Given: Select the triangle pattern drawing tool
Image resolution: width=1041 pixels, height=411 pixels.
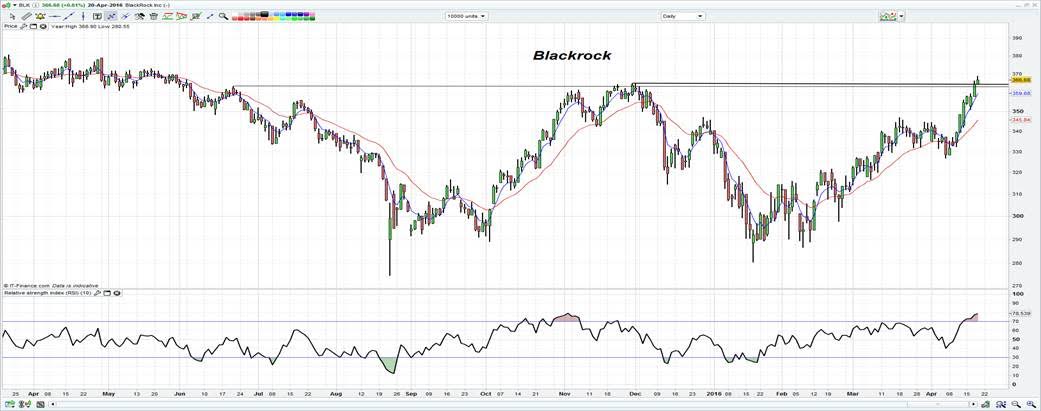Looking at the screenshot, I should (181, 16).
